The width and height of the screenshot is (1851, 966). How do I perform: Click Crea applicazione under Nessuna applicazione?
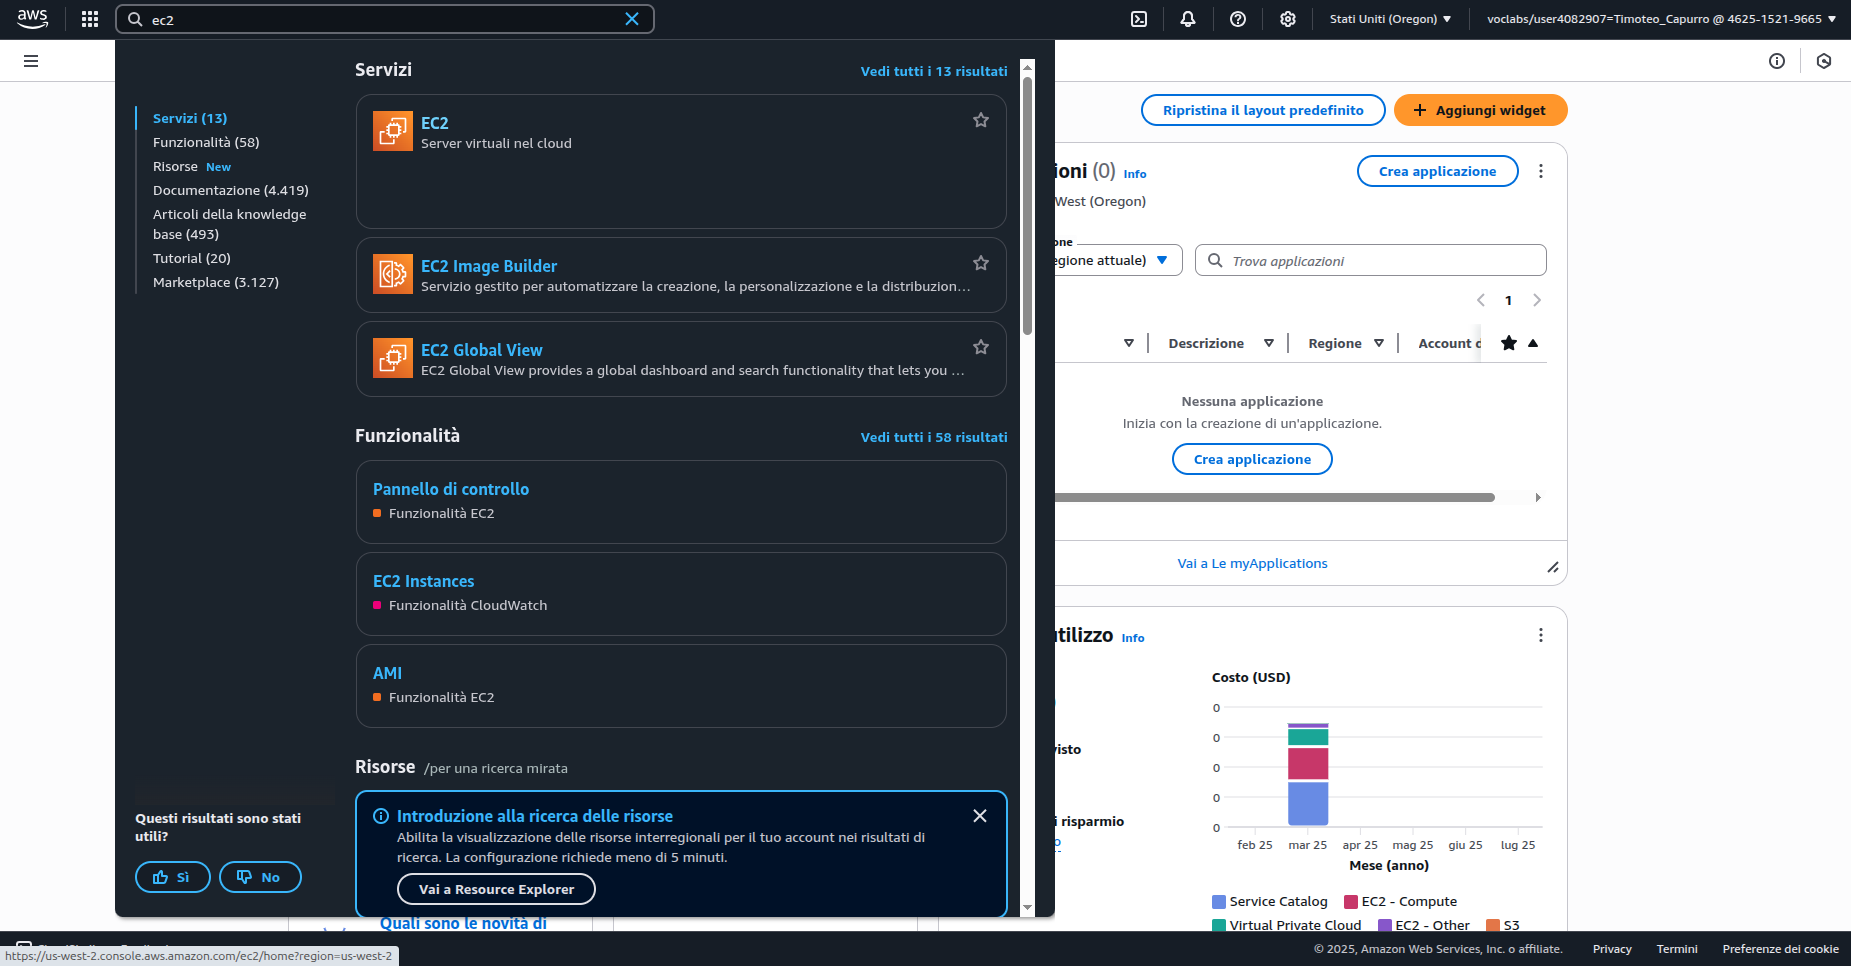pos(1252,459)
